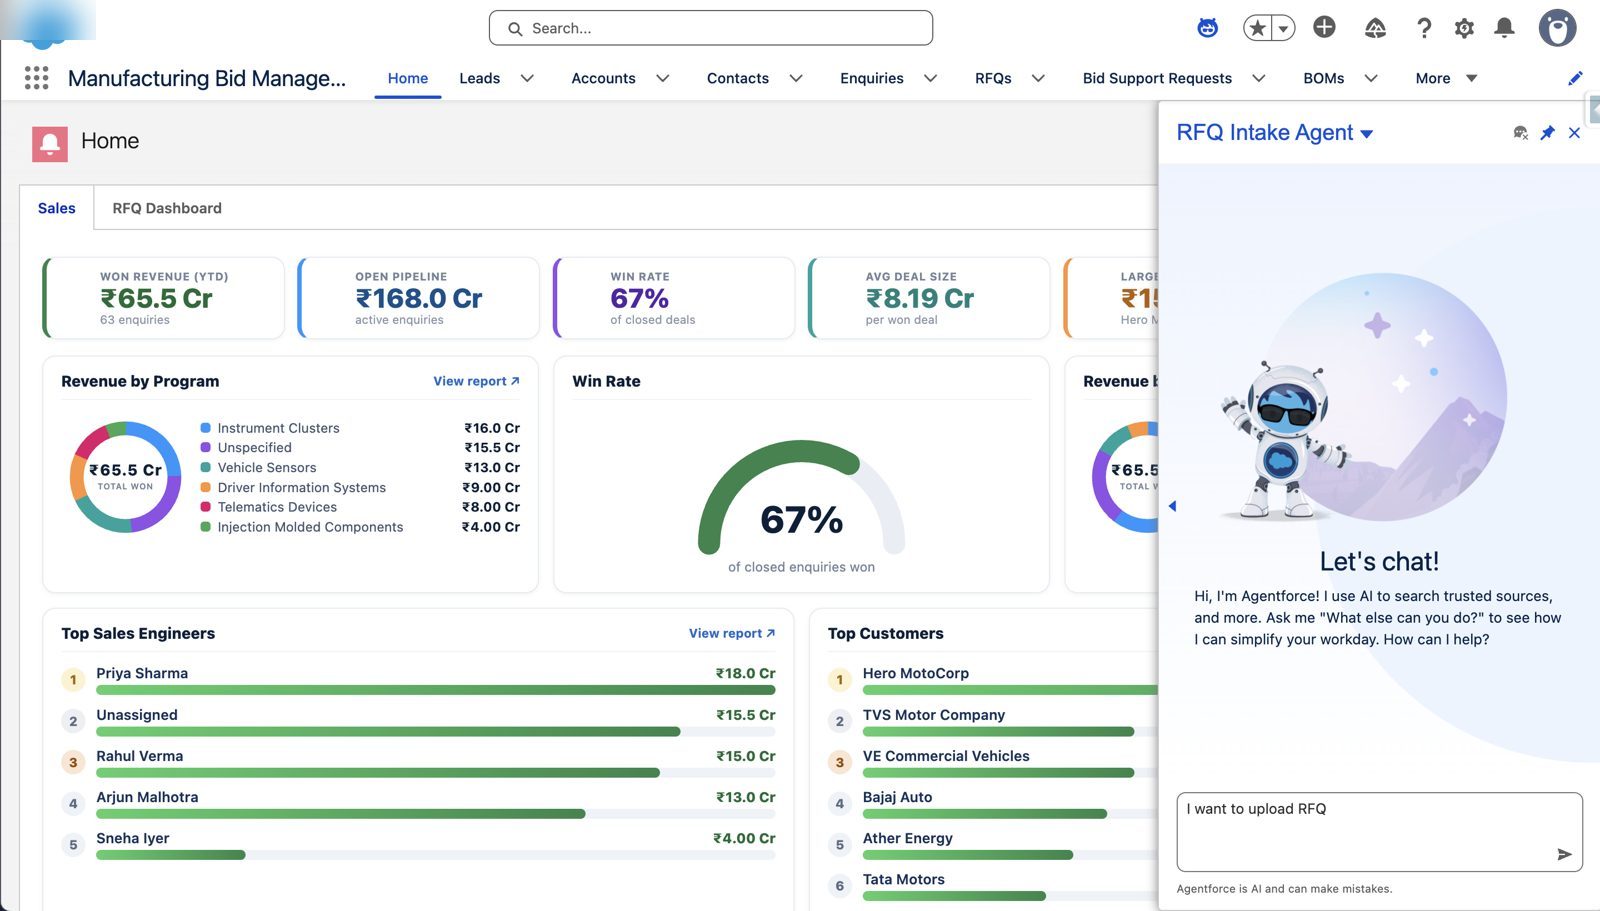Open the RFQs navigation tab
The image size is (1600, 911).
(993, 78)
